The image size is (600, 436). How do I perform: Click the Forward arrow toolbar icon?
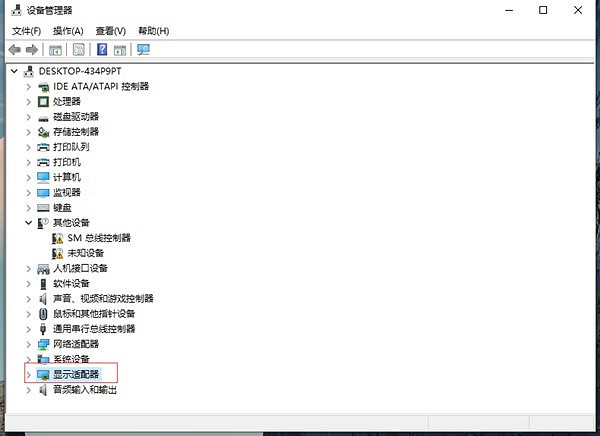coord(31,49)
